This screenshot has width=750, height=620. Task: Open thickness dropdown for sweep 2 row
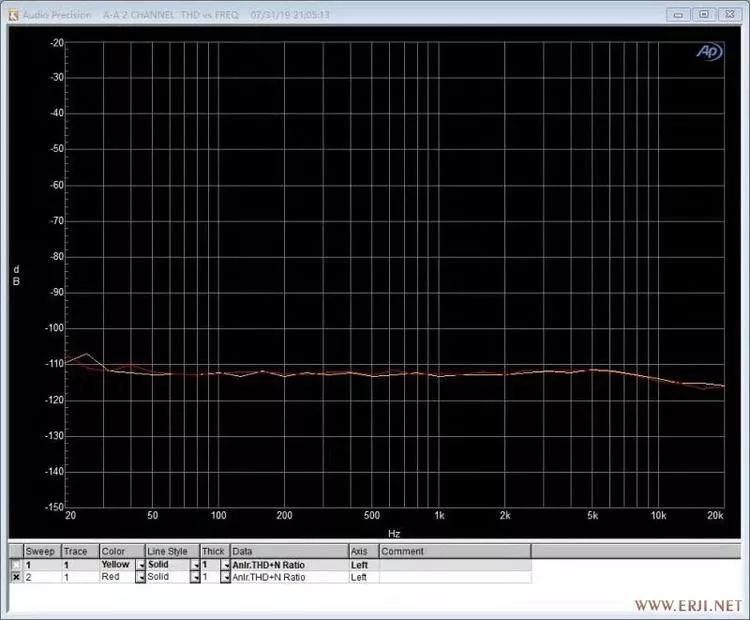(226, 577)
